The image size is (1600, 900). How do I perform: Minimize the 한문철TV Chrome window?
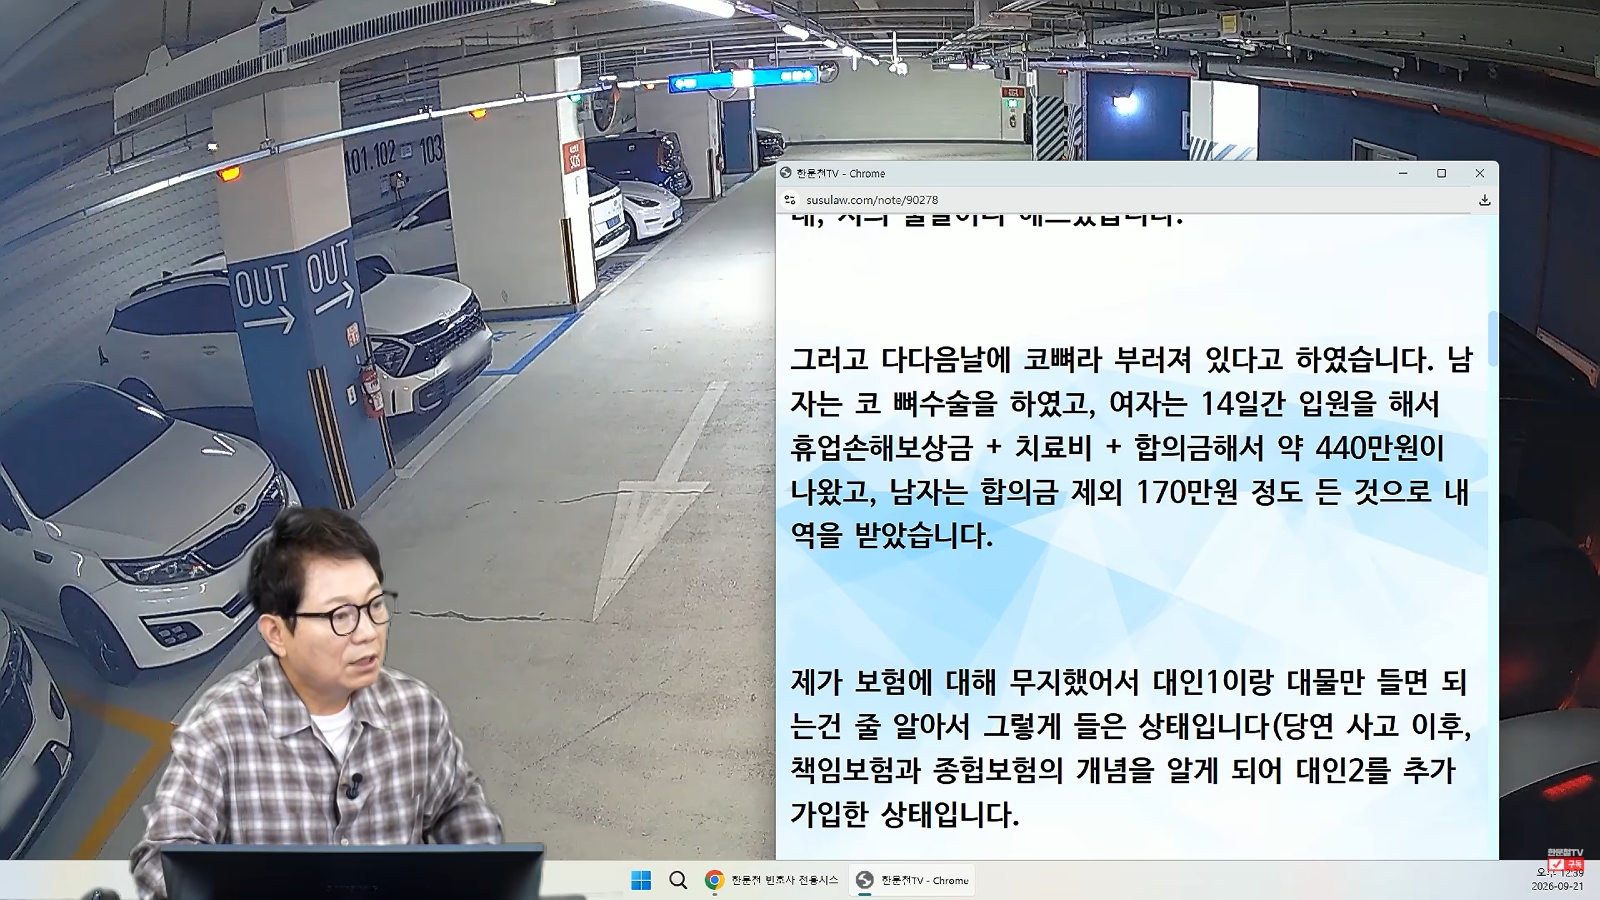[1404, 173]
